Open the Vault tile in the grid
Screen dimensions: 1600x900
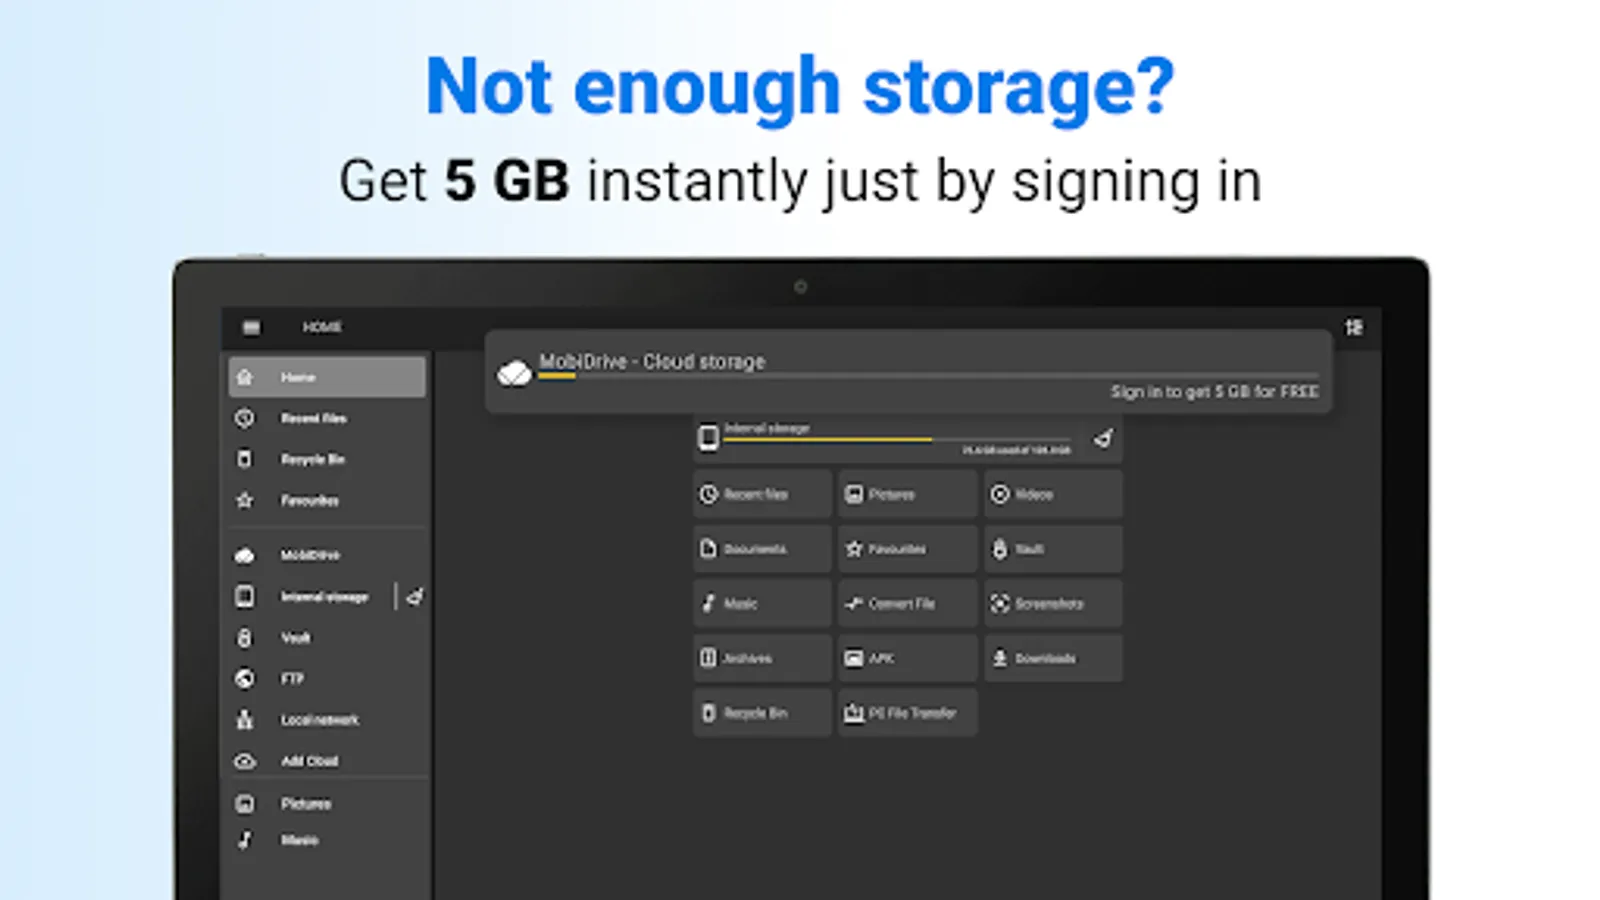[1053, 549]
